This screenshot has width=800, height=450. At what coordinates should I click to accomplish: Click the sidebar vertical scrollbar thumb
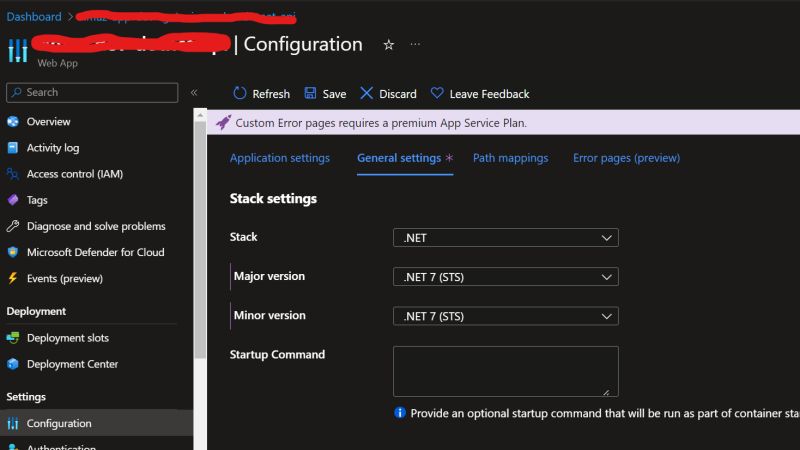click(x=200, y=240)
